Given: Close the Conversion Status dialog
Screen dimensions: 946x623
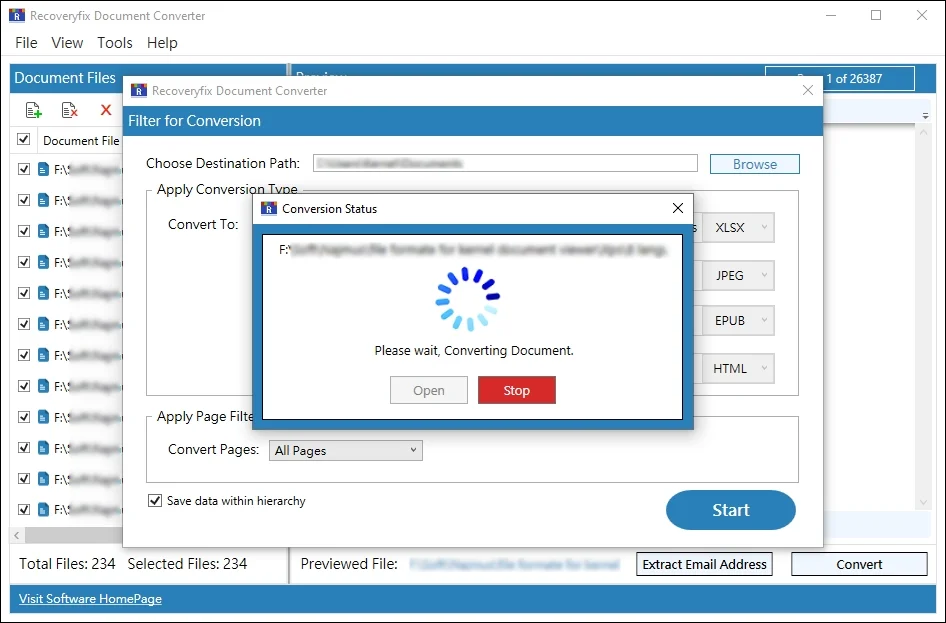Looking at the screenshot, I should 678,208.
